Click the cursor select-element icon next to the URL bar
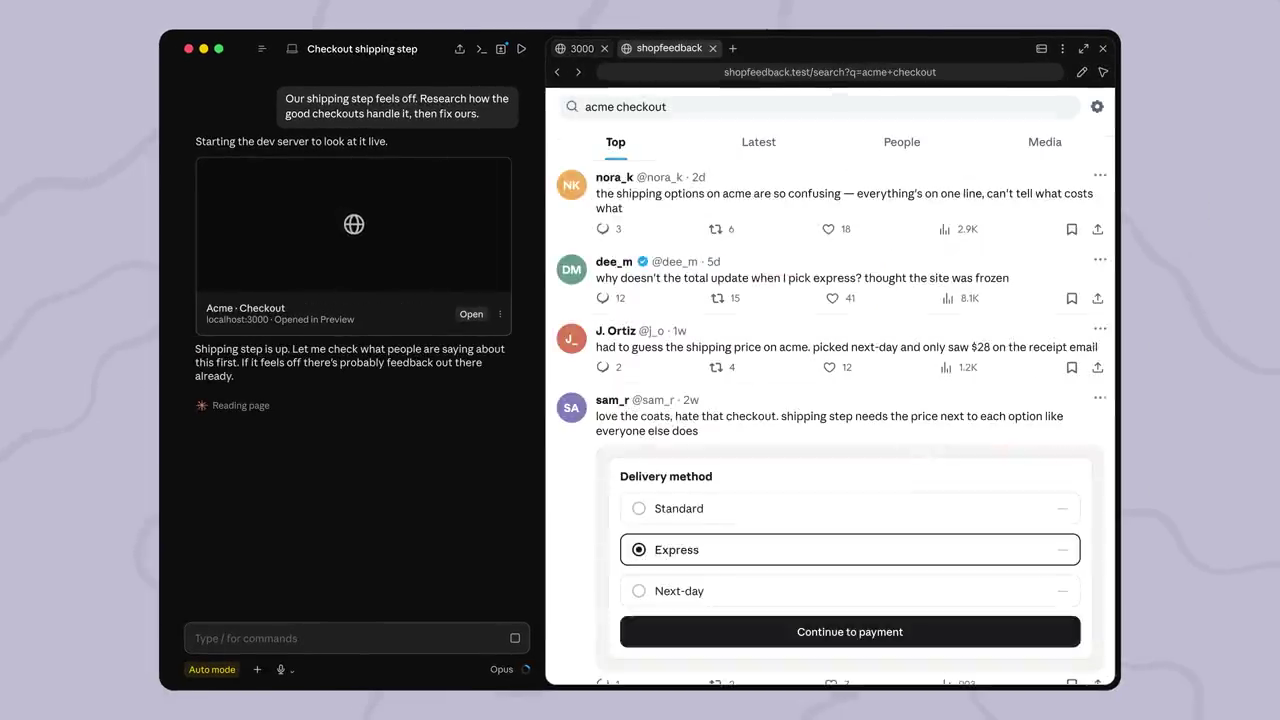This screenshot has height=720, width=1280. tap(1103, 72)
